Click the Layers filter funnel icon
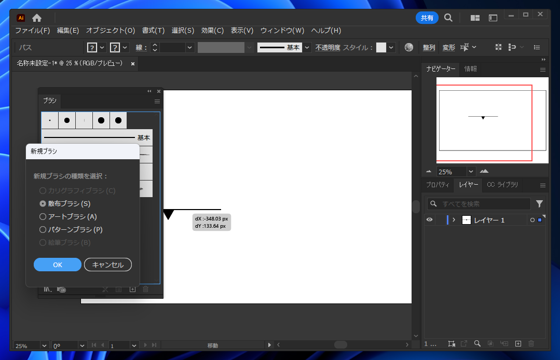The height and width of the screenshot is (360, 560). tap(539, 204)
